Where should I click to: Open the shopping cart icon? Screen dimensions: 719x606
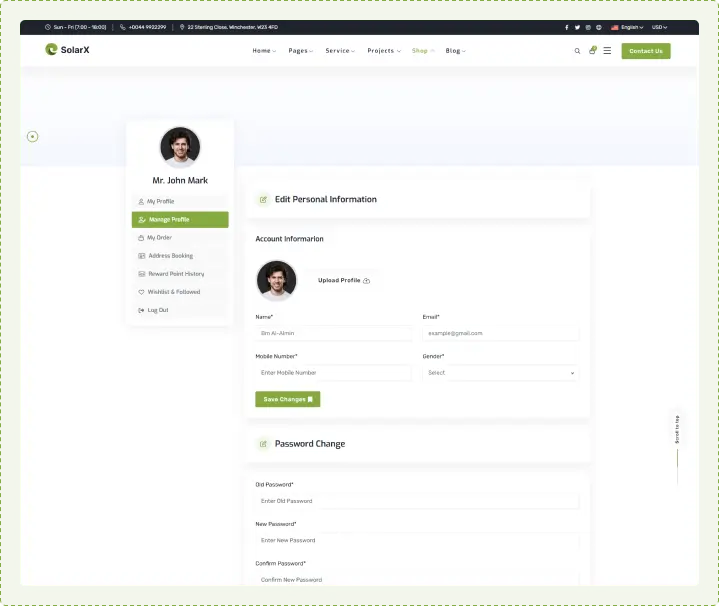[x=592, y=50]
